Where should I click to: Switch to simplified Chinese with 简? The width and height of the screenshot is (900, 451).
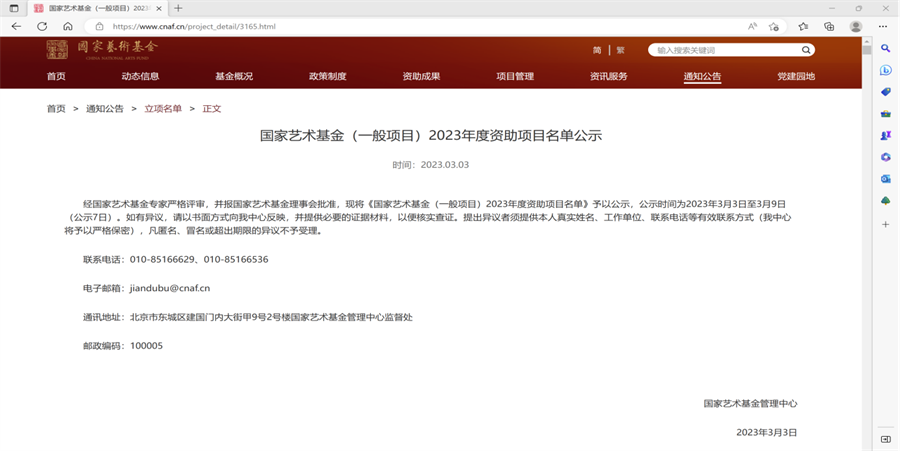click(597, 50)
